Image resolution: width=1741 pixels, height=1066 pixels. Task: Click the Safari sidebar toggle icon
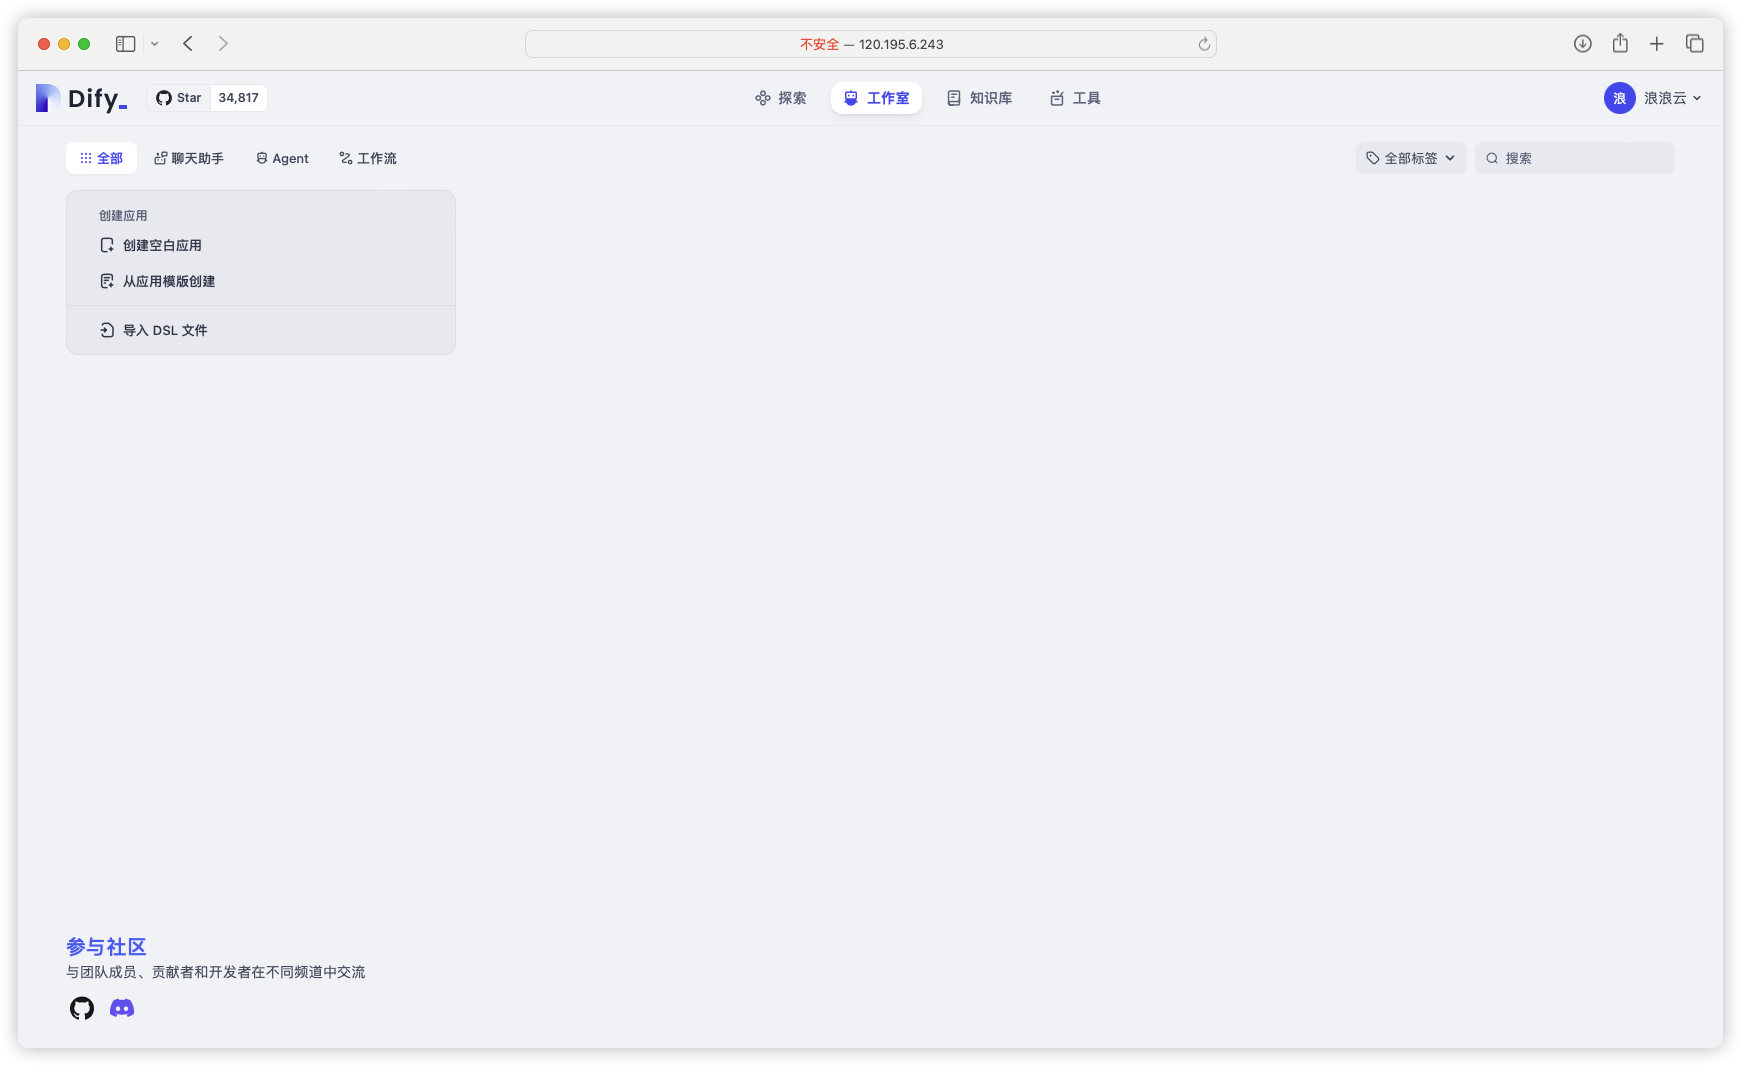(x=126, y=44)
